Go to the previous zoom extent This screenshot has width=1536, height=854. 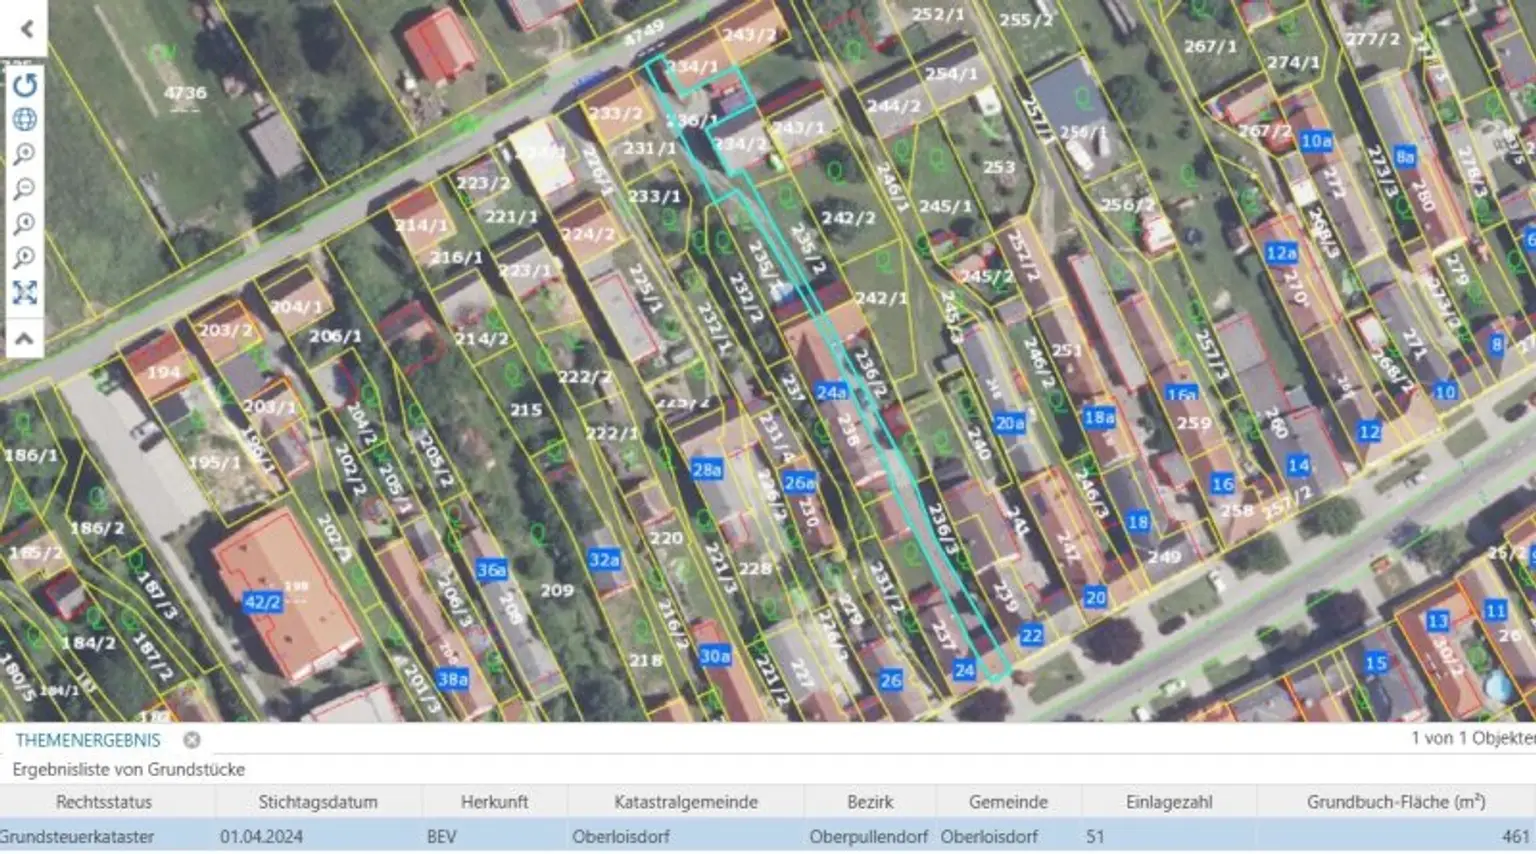pos(25,223)
